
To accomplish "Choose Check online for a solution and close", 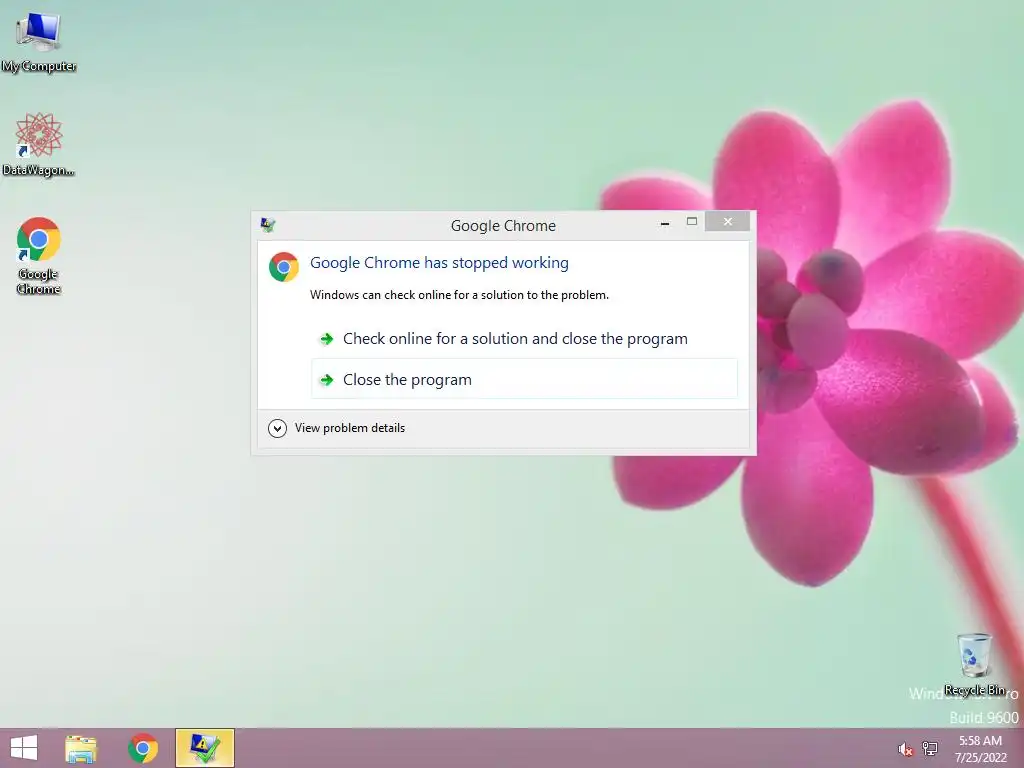I will tap(524, 338).
